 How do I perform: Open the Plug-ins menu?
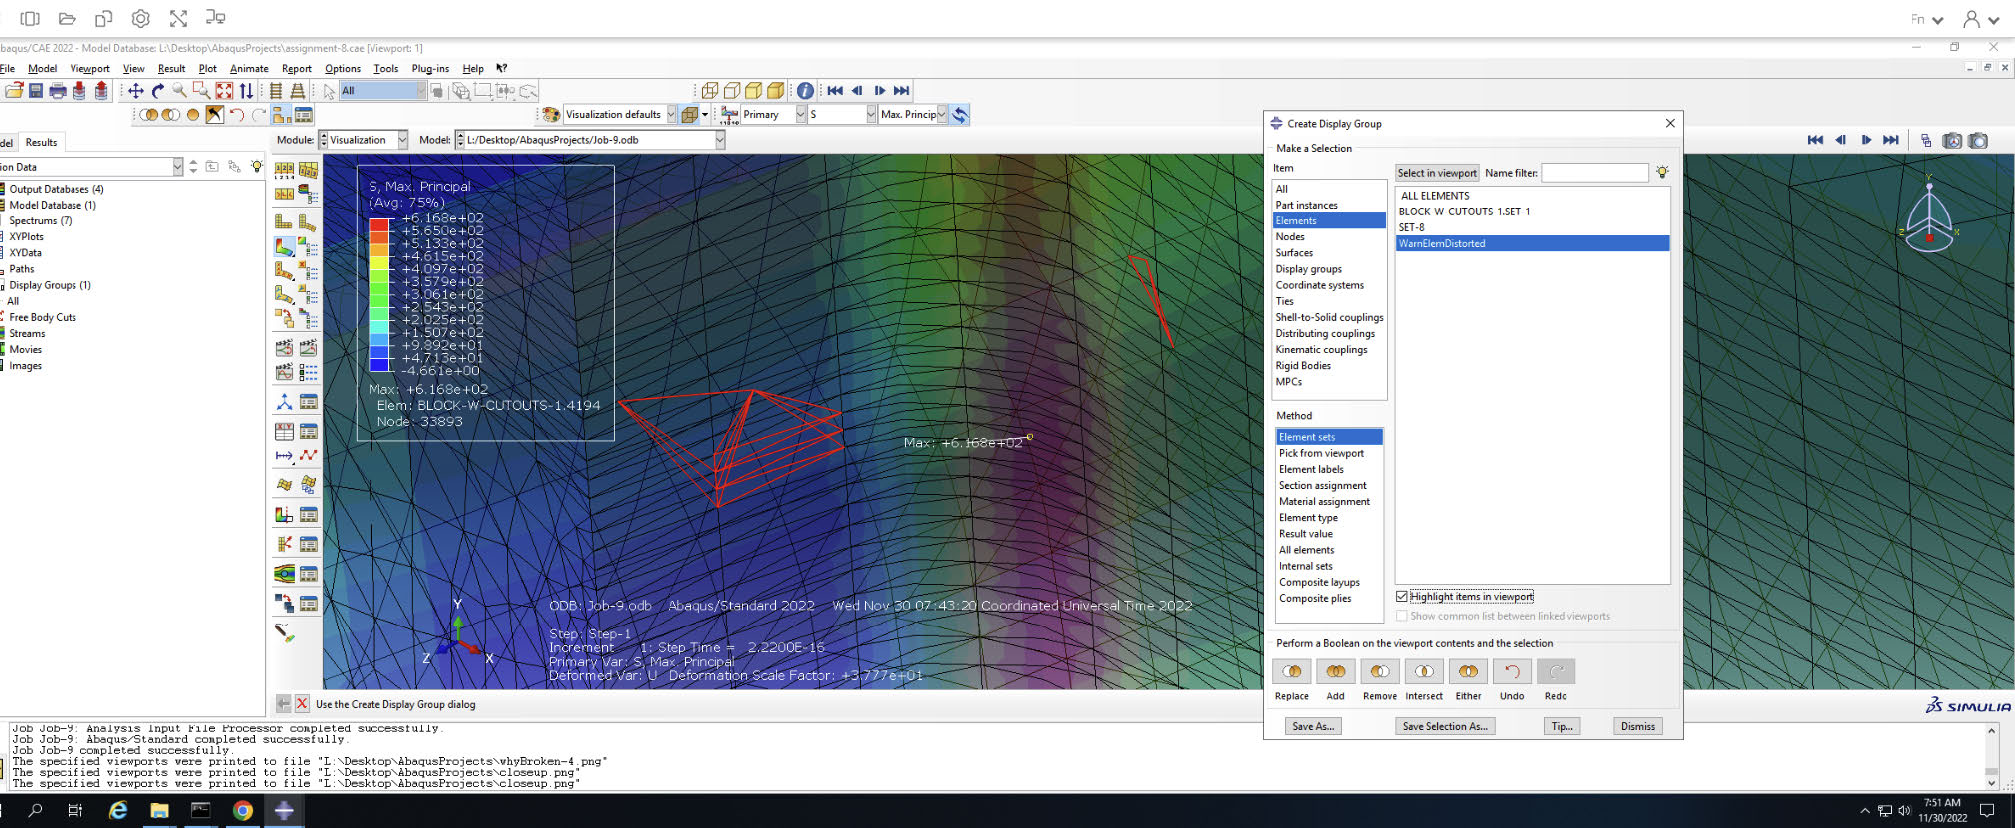(x=430, y=69)
